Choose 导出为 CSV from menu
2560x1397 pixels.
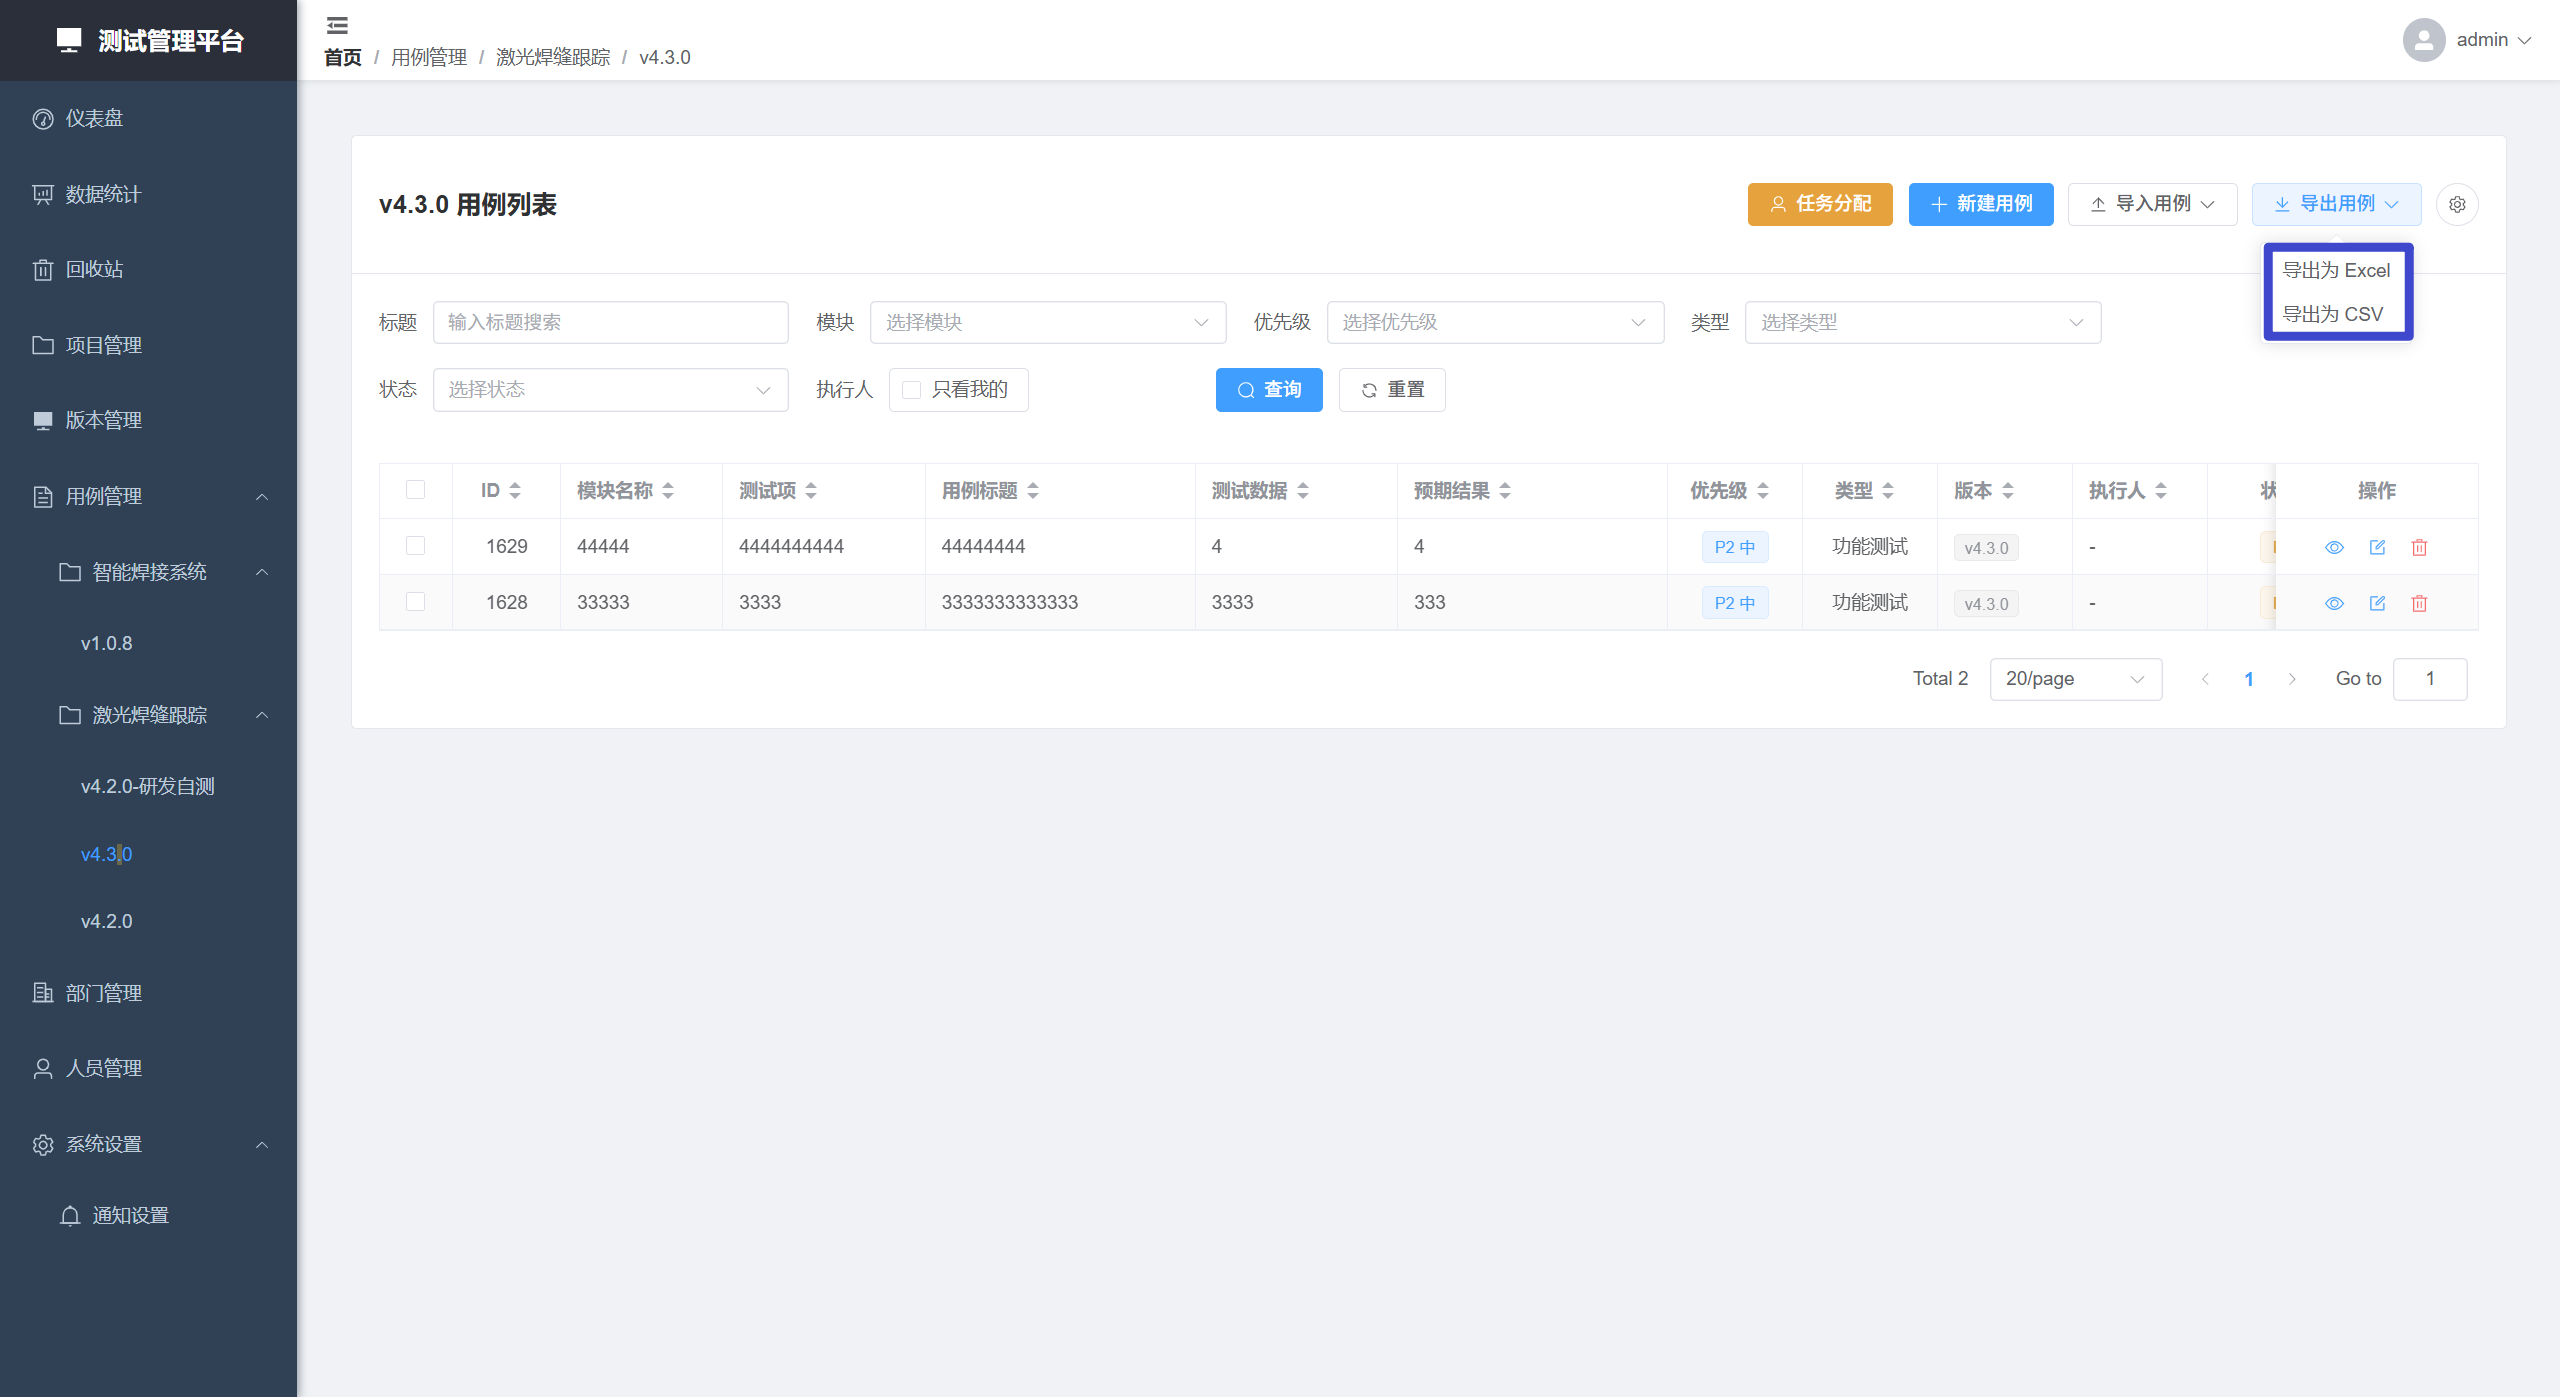coord(2331,314)
